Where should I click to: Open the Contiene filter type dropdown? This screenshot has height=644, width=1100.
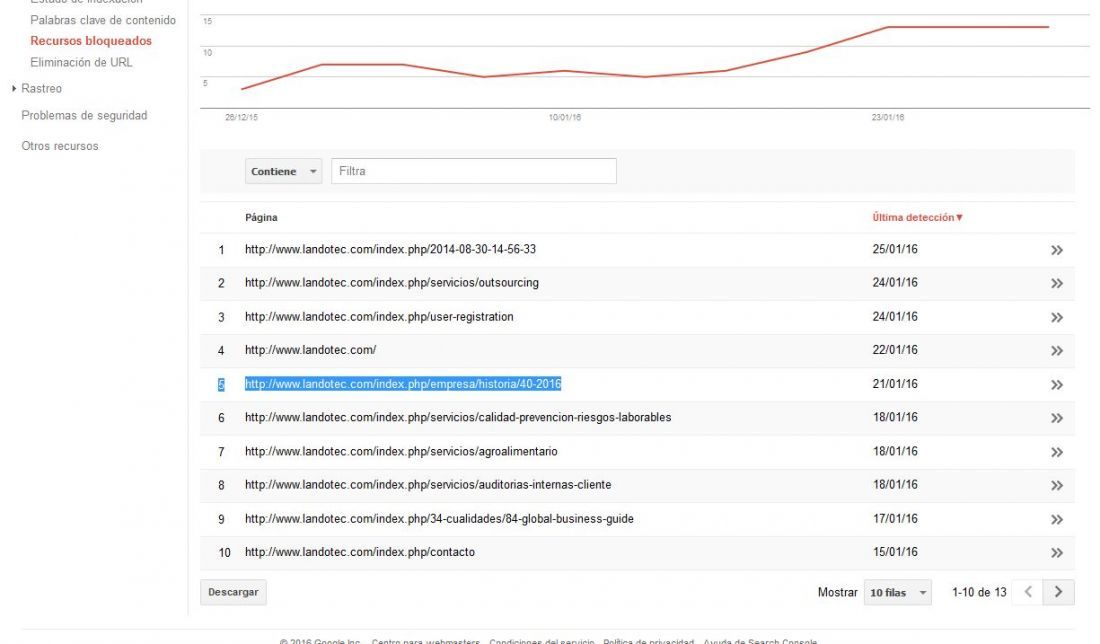[283, 171]
